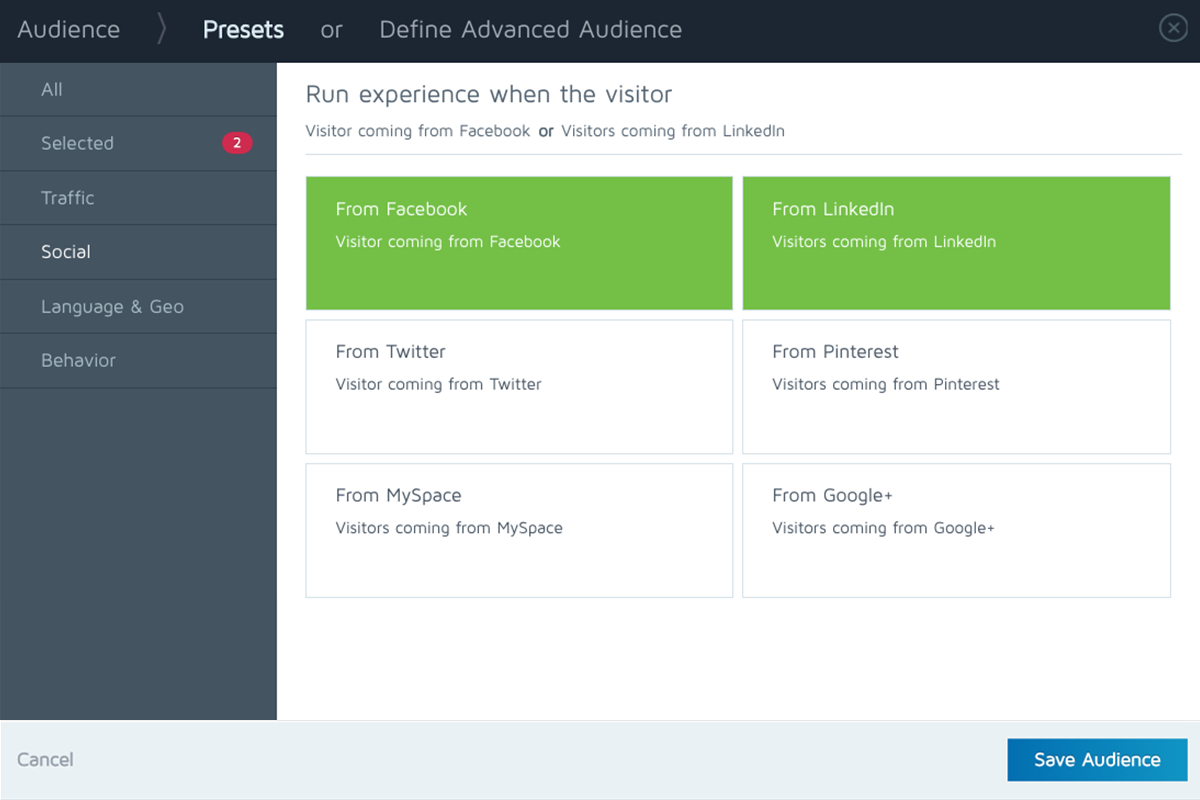Image resolution: width=1200 pixels, height=800 pixels.
Task: Close the audience dialog with X icon
Action: [x=1172, y=29]
